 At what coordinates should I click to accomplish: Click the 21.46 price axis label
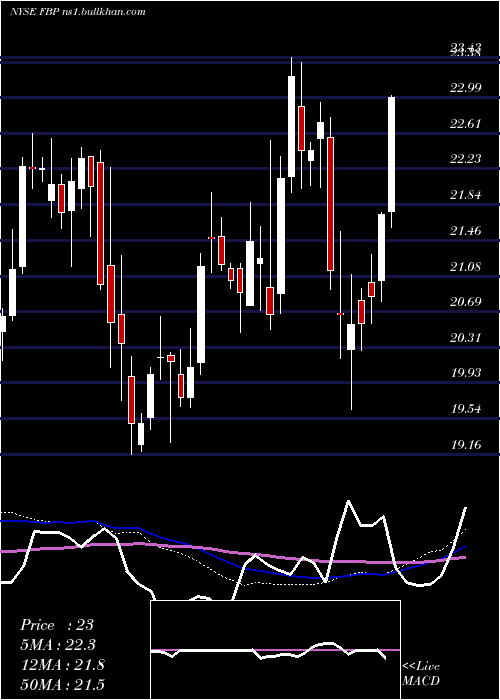click(466, 231)
